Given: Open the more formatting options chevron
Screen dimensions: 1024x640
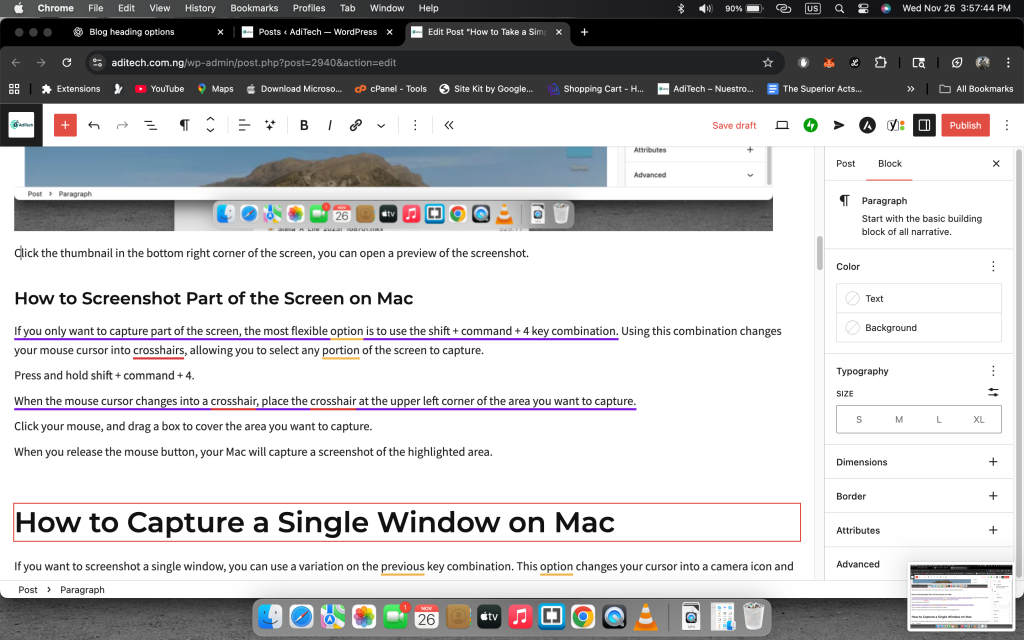Looking at the screenshot, I should [x=381, y=125].
